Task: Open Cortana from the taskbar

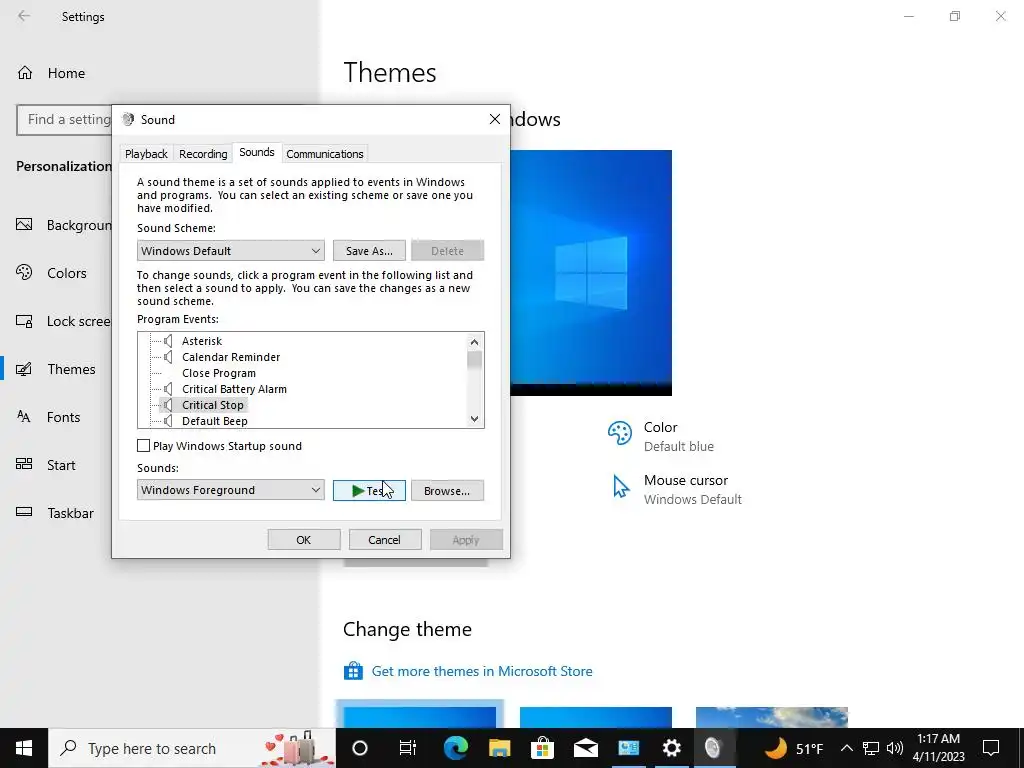Action: [x=360, y=748]
